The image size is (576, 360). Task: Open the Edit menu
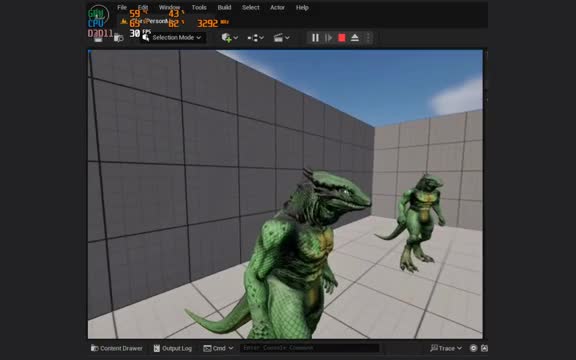point(143,7)
